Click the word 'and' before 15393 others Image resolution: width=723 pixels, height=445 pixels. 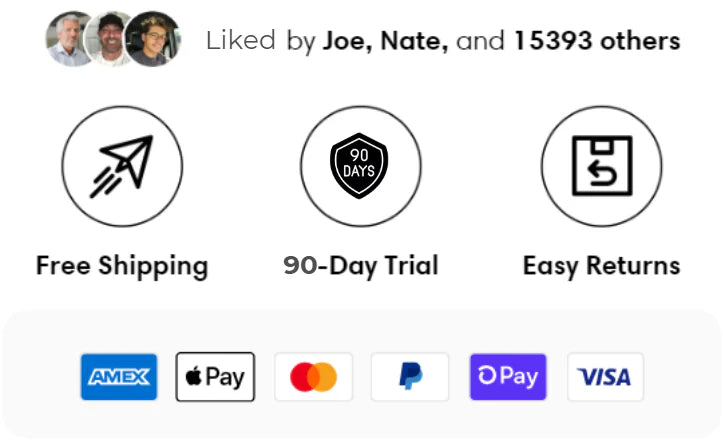point(480,41)
